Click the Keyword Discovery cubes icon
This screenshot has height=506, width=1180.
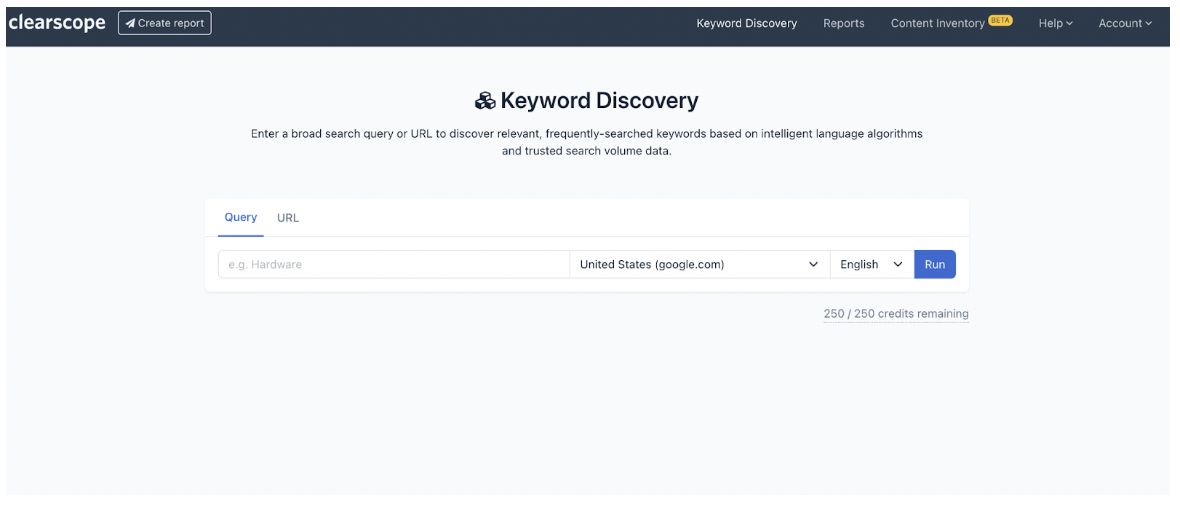[485, 100]
